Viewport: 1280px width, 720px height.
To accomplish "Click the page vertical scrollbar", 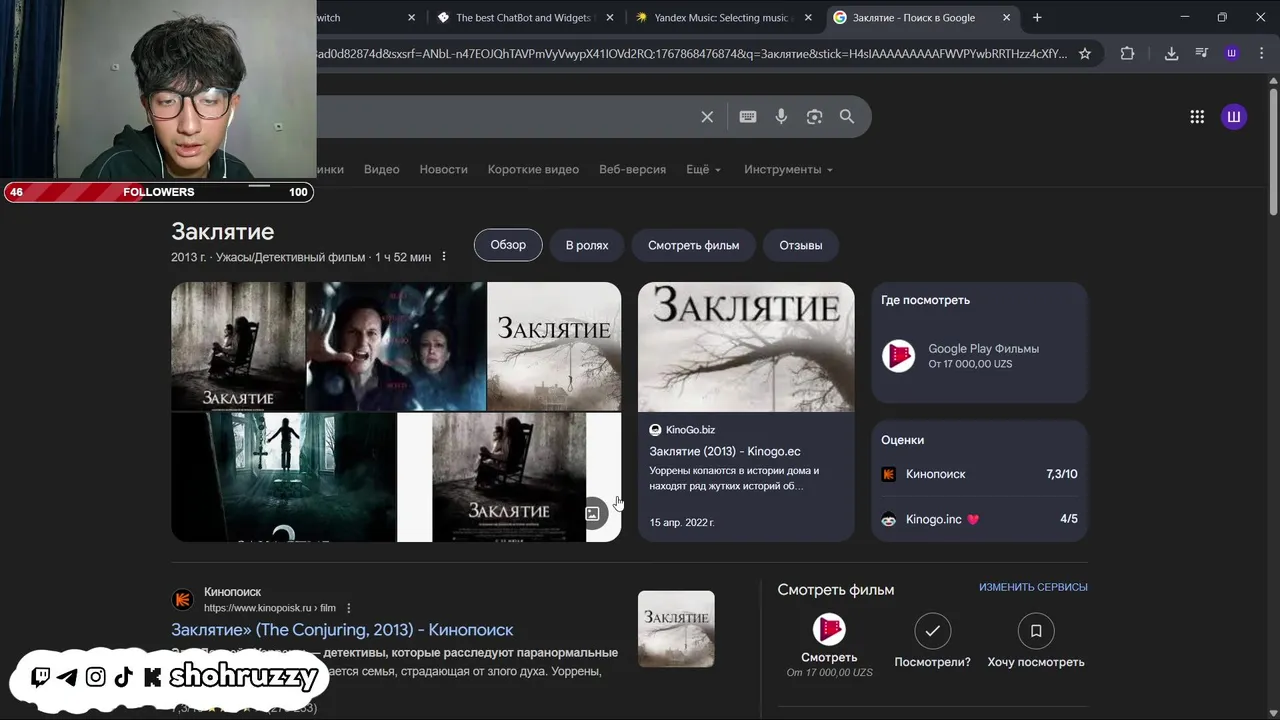I will 1273,150.
